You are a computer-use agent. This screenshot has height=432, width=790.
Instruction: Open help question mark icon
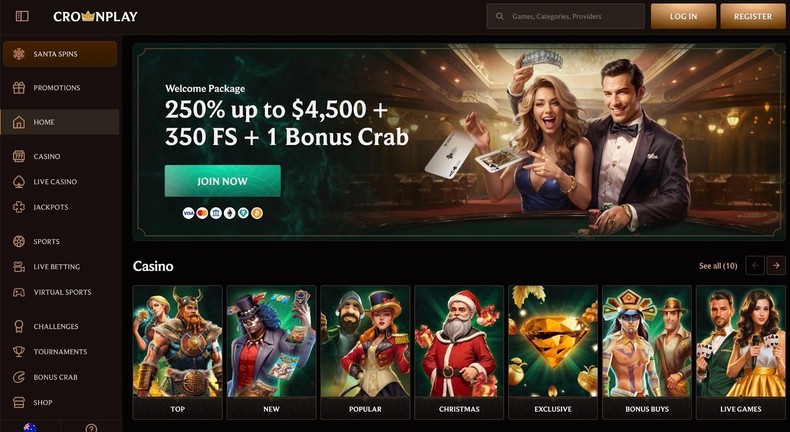(91, 428)
